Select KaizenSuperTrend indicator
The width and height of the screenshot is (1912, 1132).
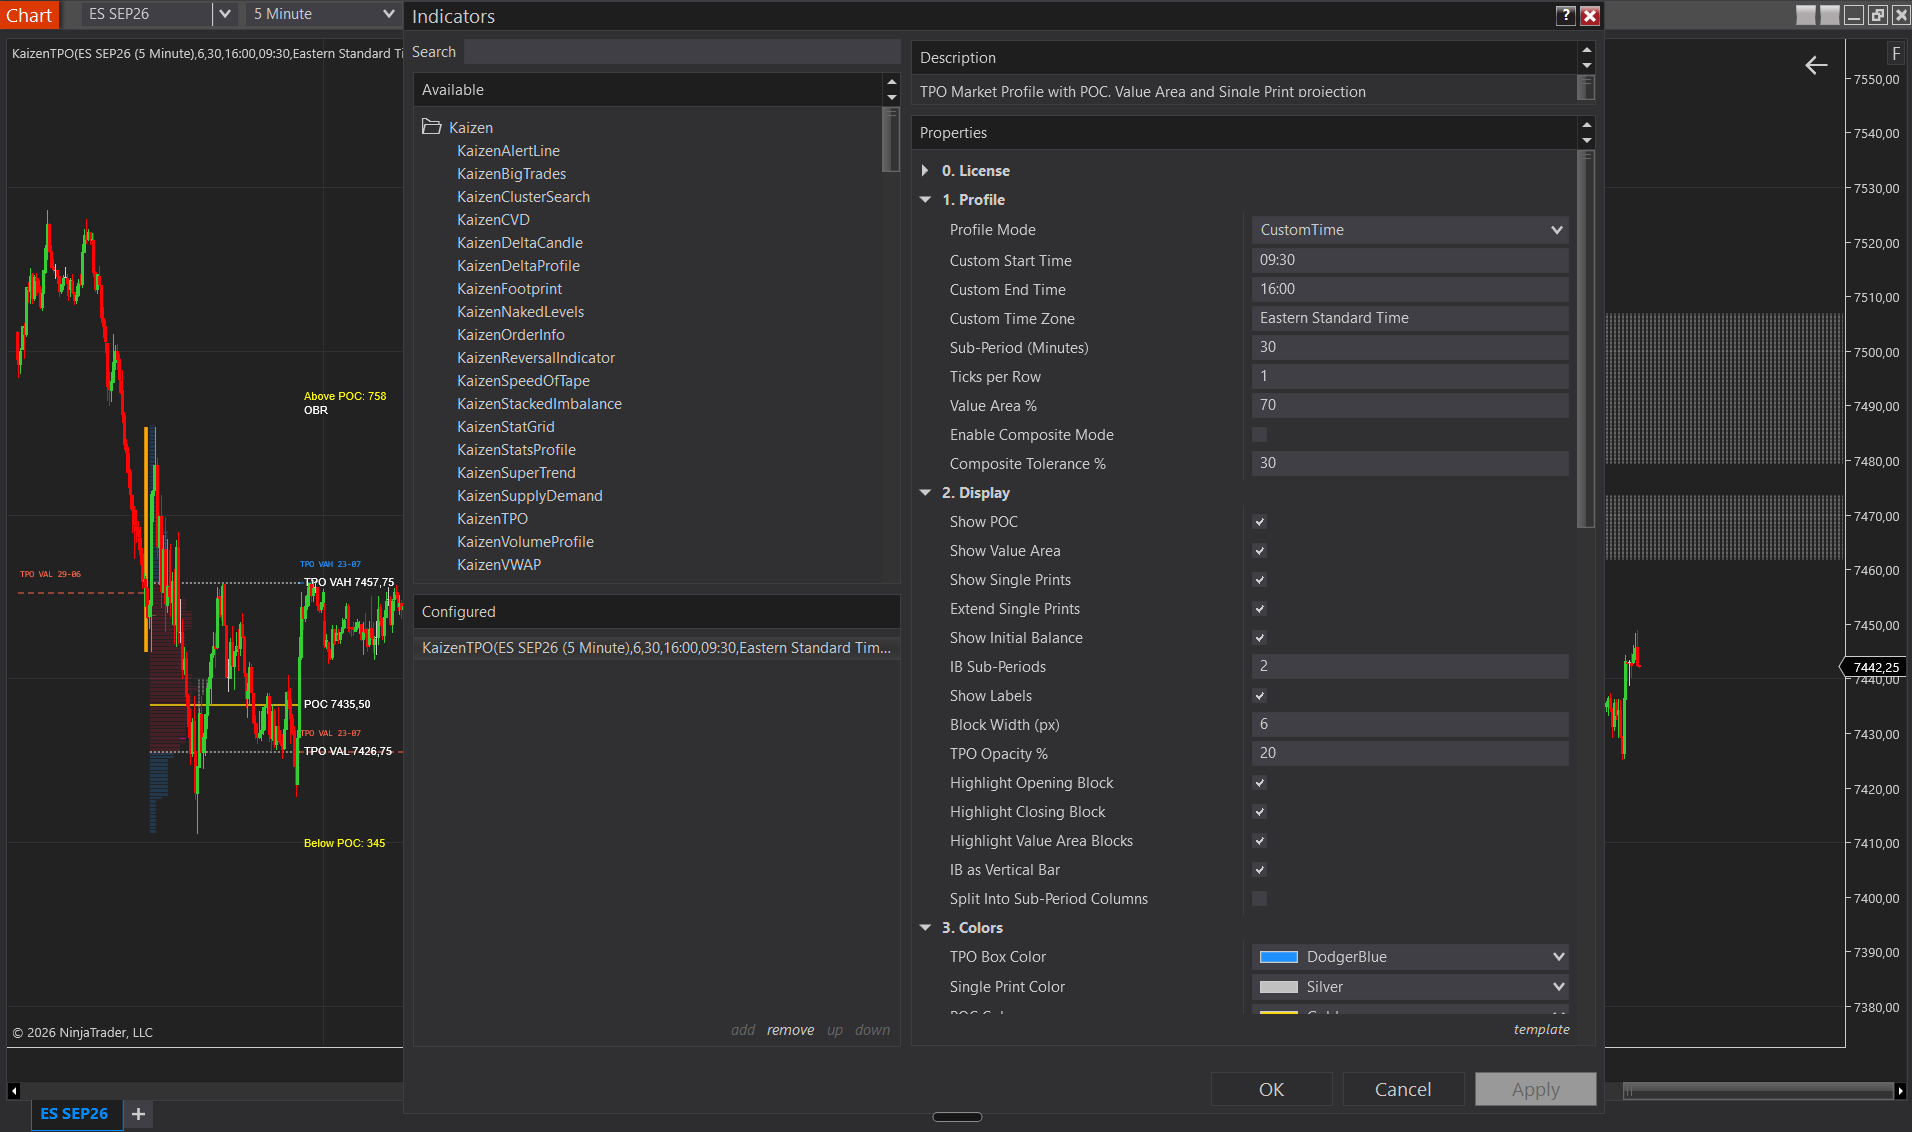click(x=516, y=473)
